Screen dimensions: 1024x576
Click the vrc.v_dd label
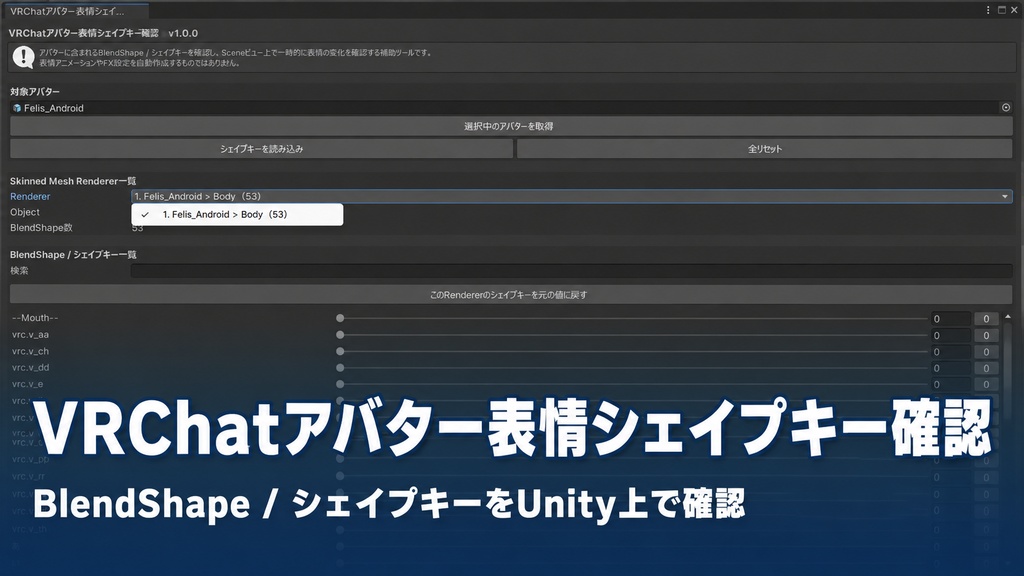30,368
